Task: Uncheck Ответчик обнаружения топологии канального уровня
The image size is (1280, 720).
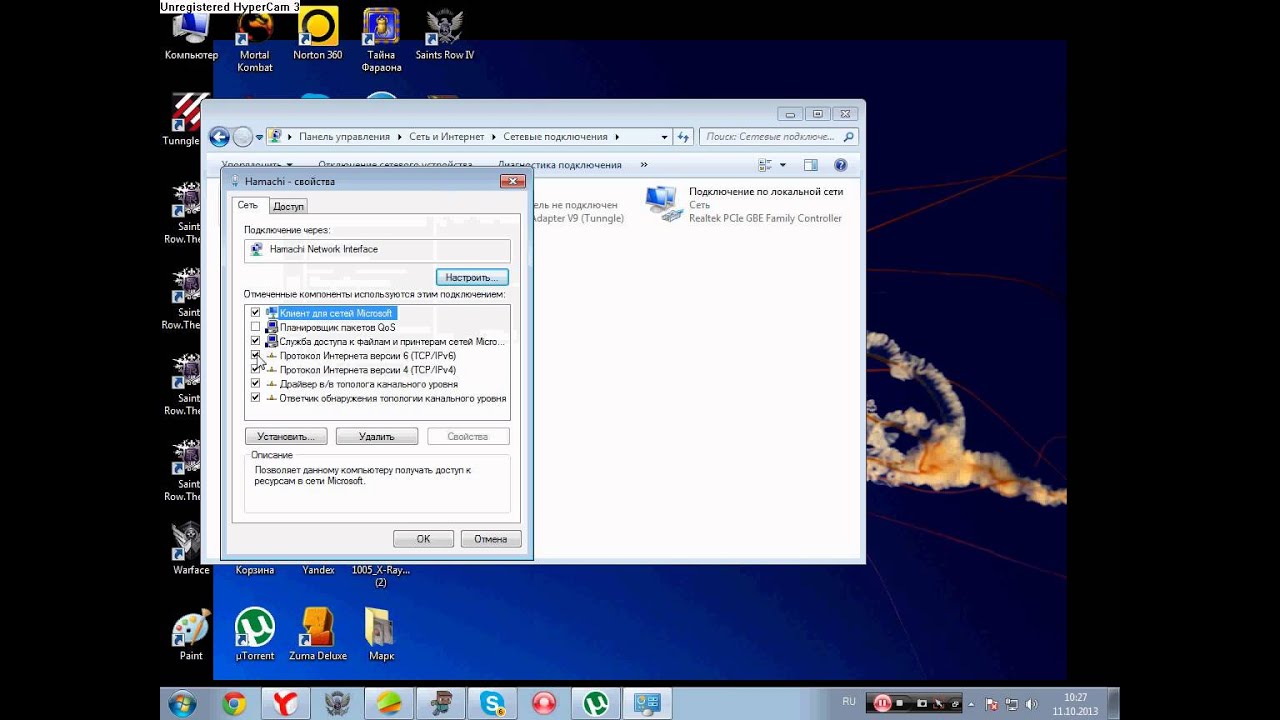Action: tap(255, 397)
